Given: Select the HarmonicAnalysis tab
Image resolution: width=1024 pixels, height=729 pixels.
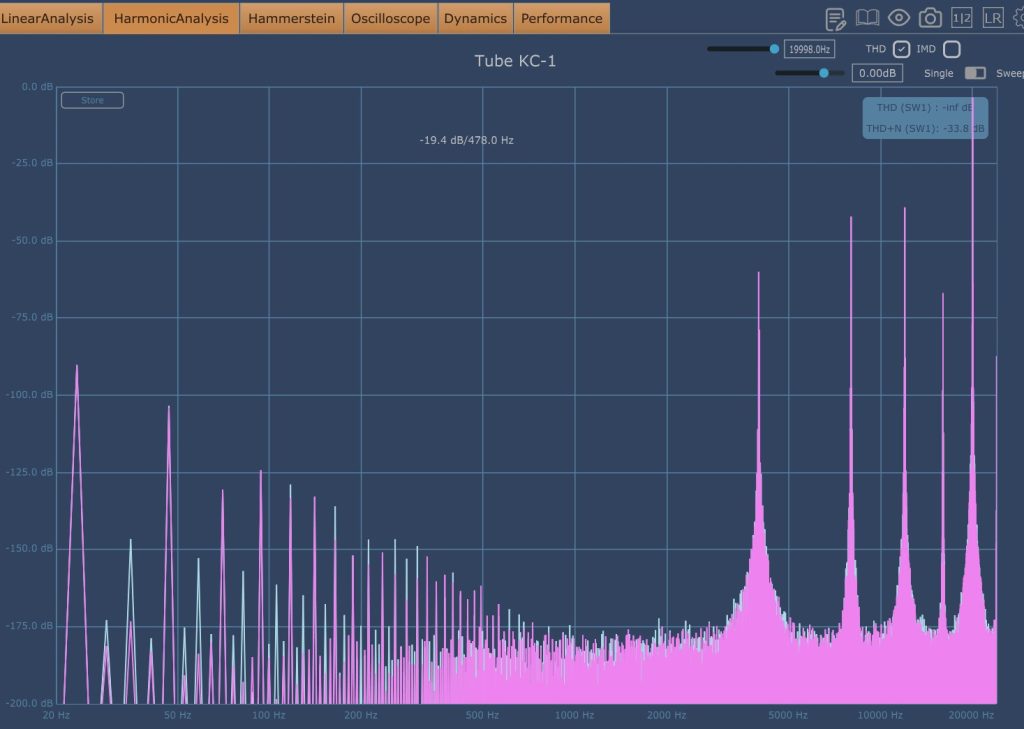Looking at the screenshot, I should click(x=171, y=18).
